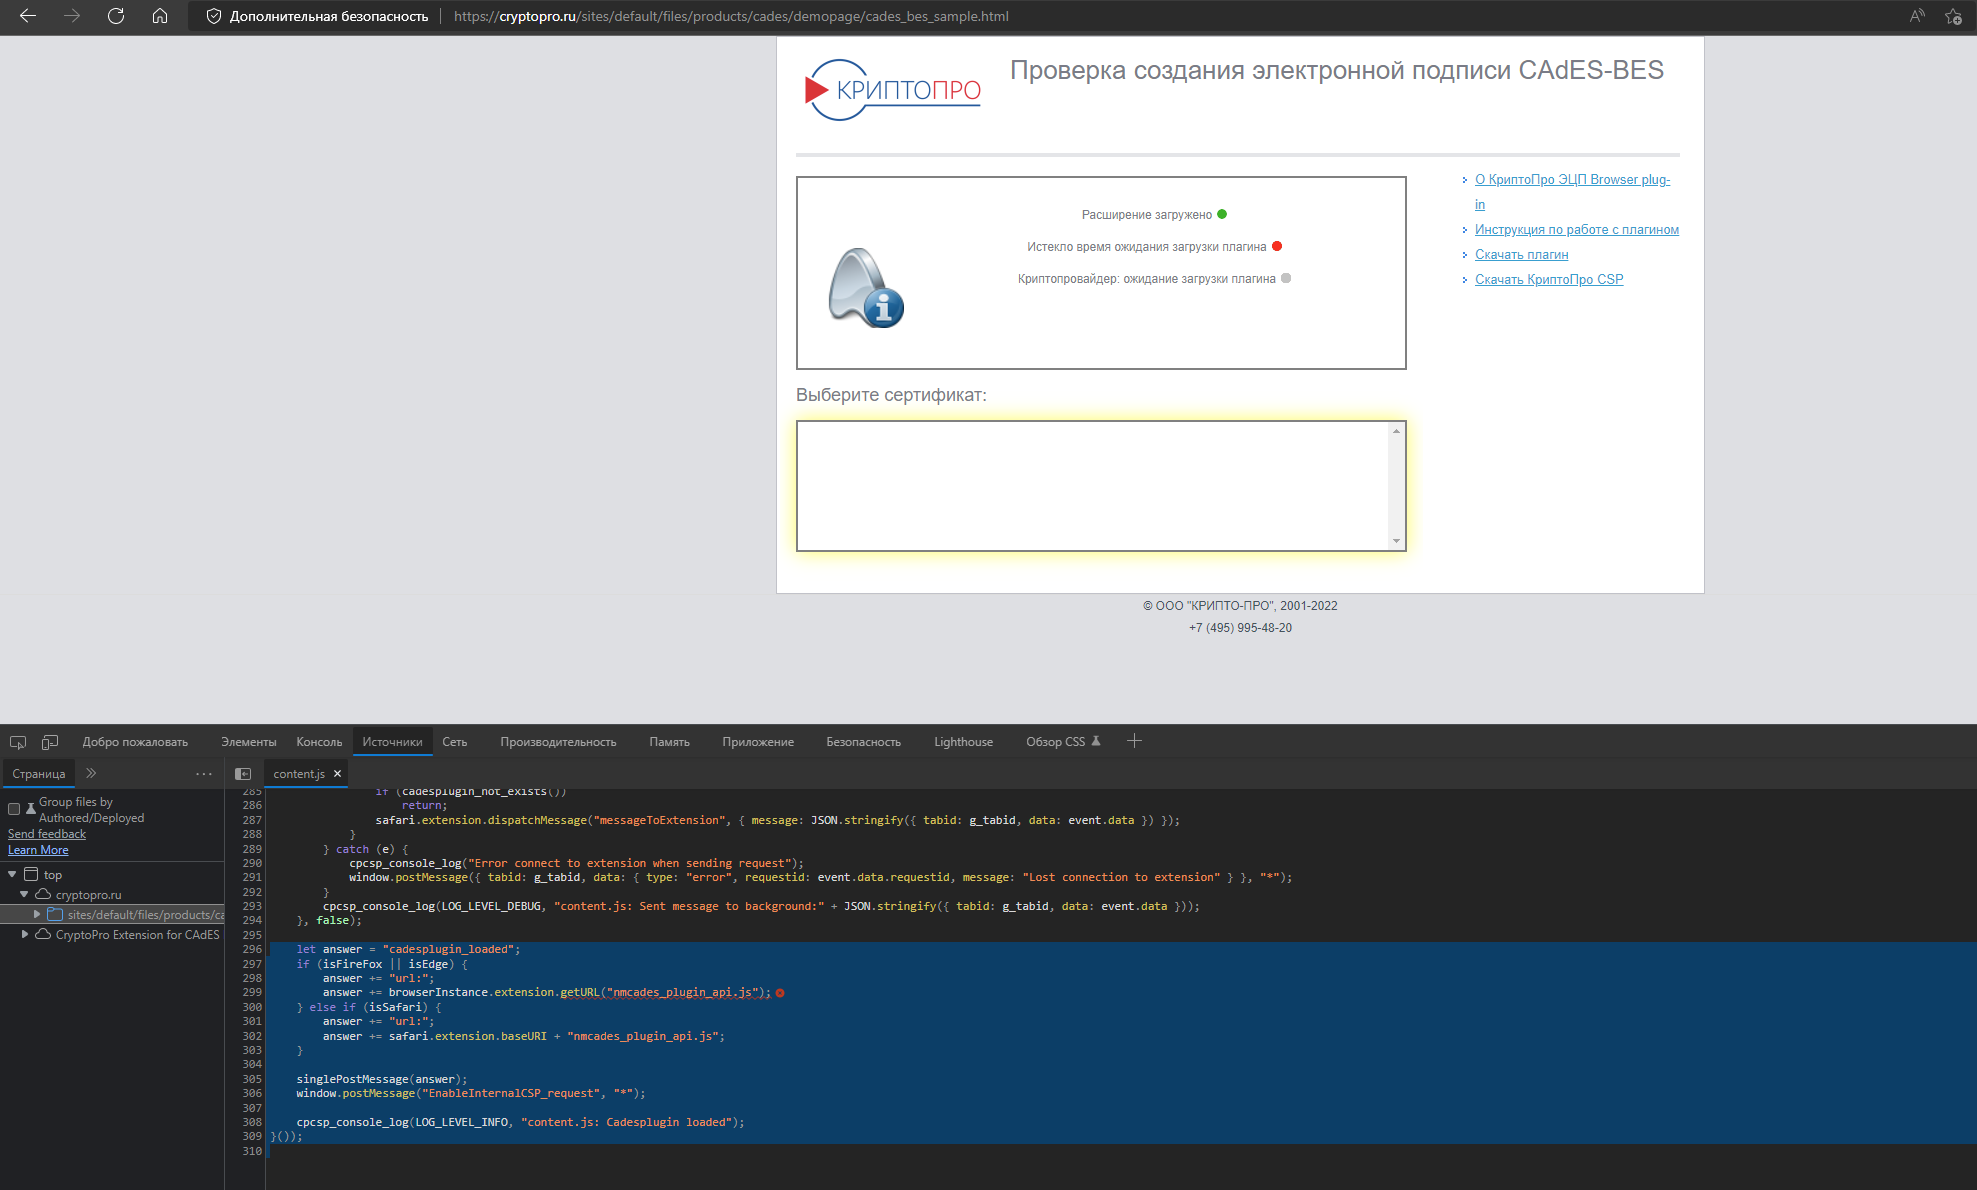
Task: Select the Страница navigator tab
Action: (x=39, y=774)
